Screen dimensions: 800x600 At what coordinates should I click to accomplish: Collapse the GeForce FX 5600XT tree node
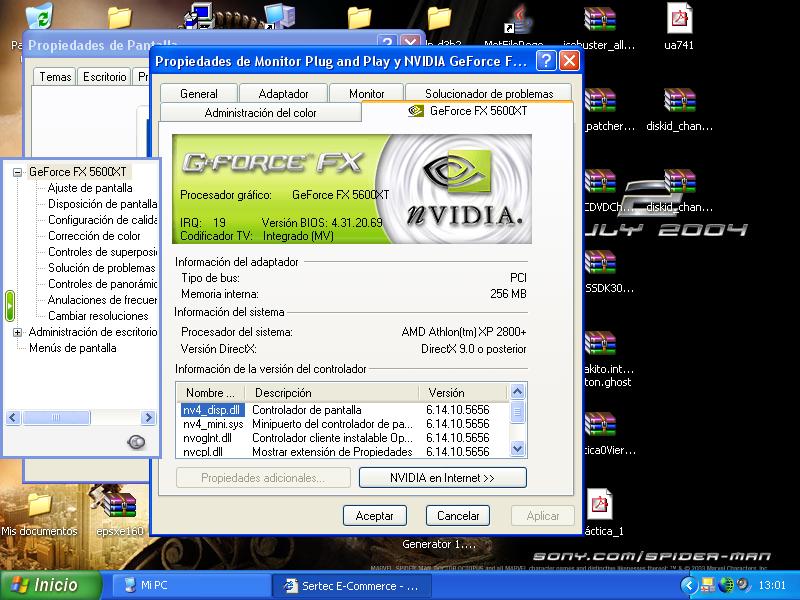[17, 172]
